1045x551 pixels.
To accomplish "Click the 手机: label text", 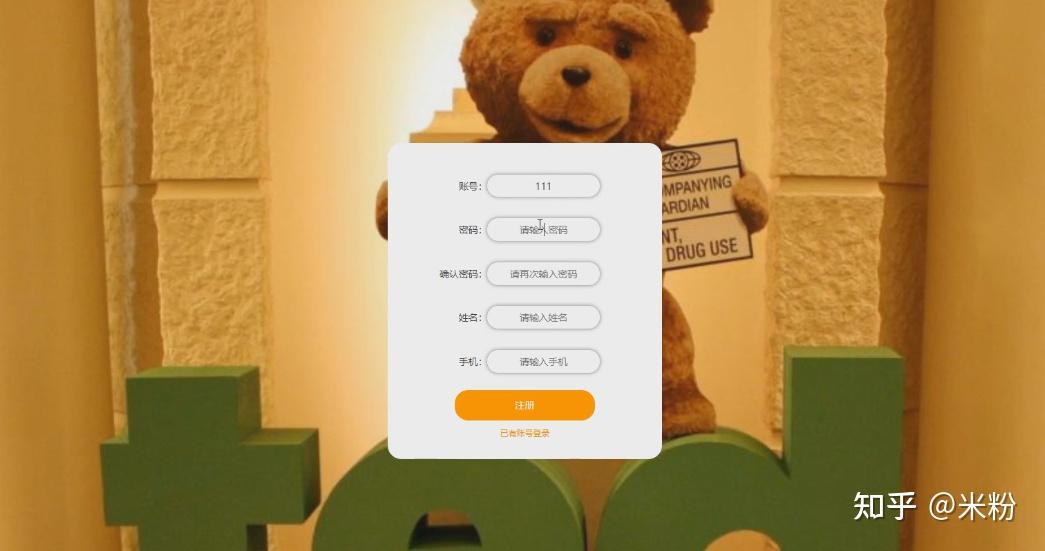I will pyautogui.click(x=470, y=362).
